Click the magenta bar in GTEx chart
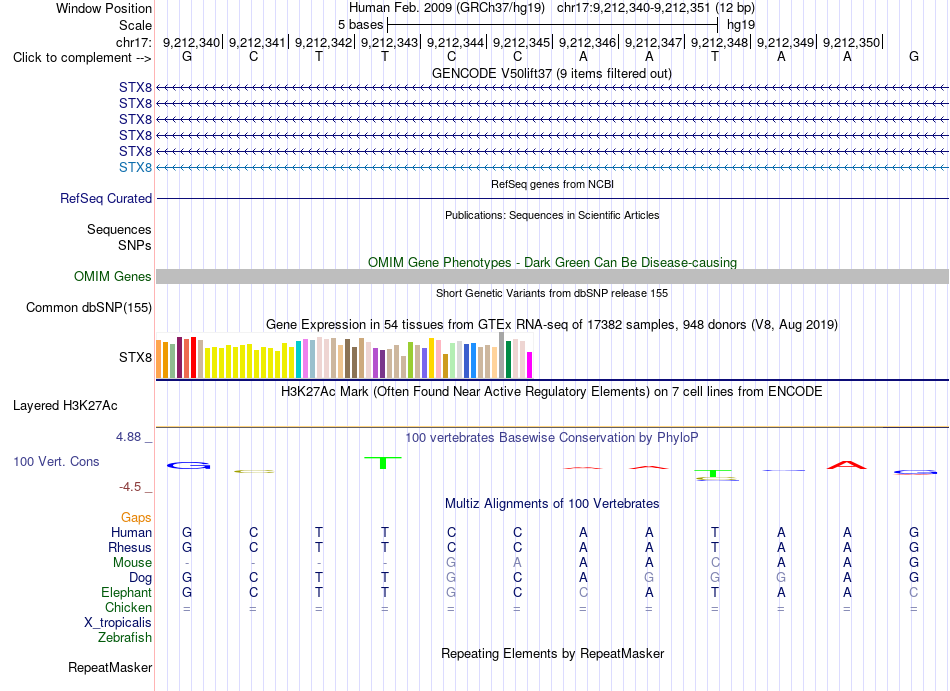This screenshot has height=691, width=950. pos(530,365)
